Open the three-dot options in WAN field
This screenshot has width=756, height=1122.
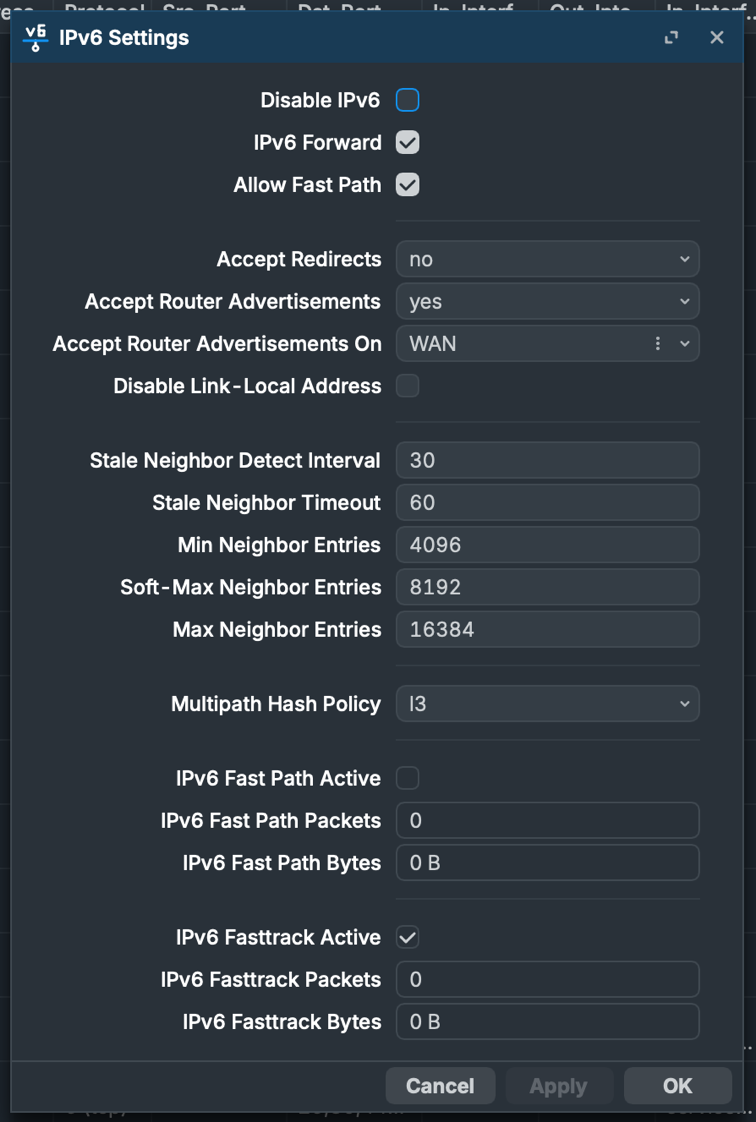point(657,344)
